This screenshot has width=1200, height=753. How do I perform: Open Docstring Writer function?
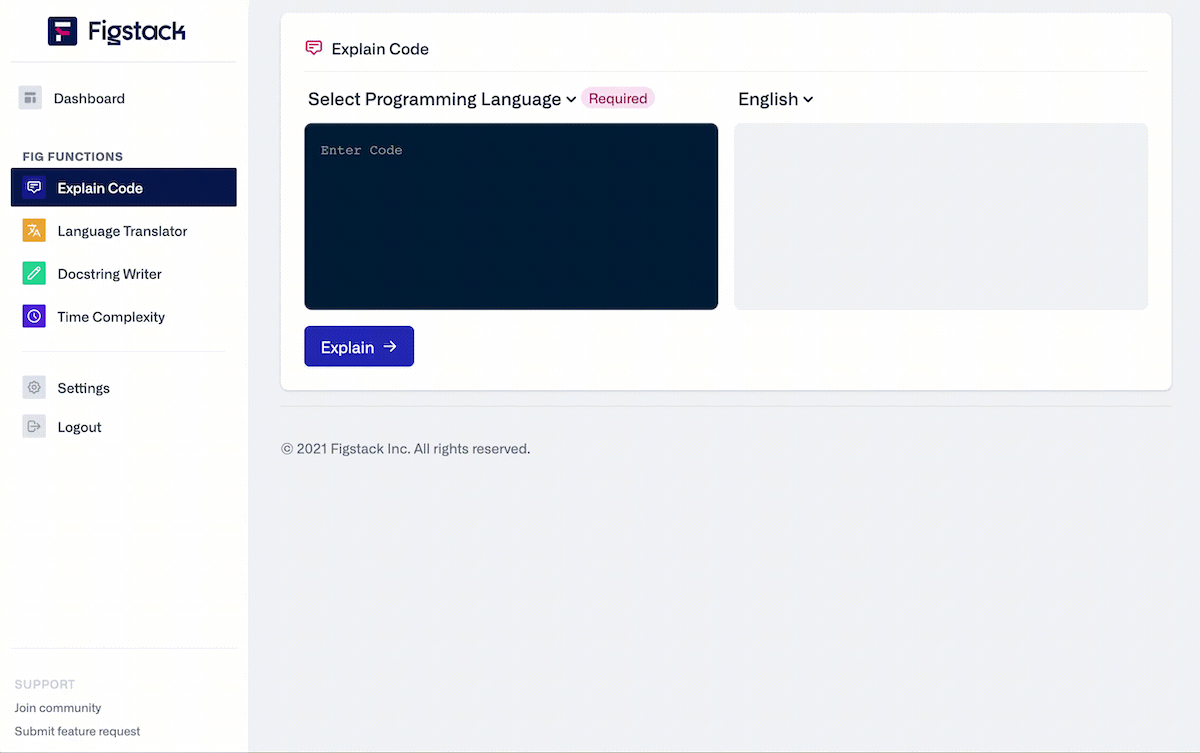coord(109,274)
